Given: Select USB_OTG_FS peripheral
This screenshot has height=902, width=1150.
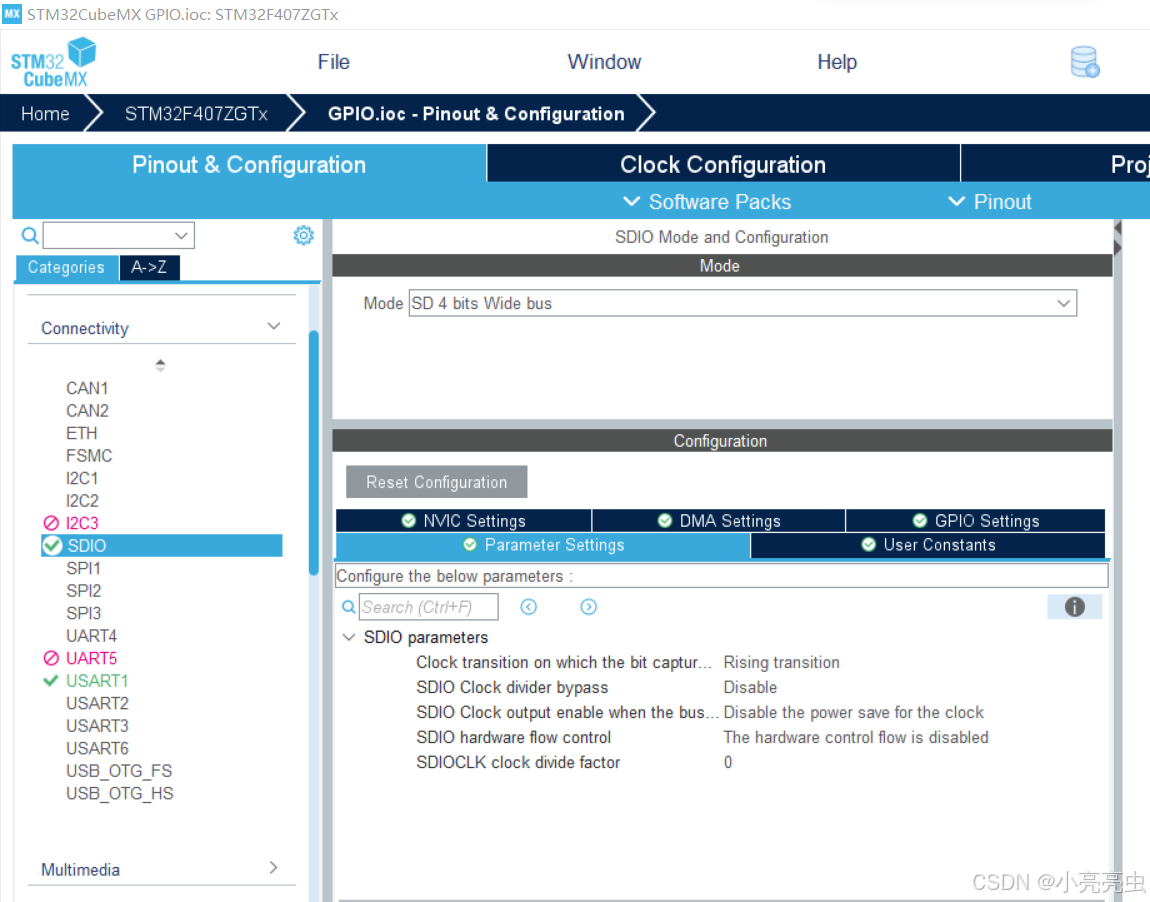Looking at the screenshot, I should click(119, 771).
